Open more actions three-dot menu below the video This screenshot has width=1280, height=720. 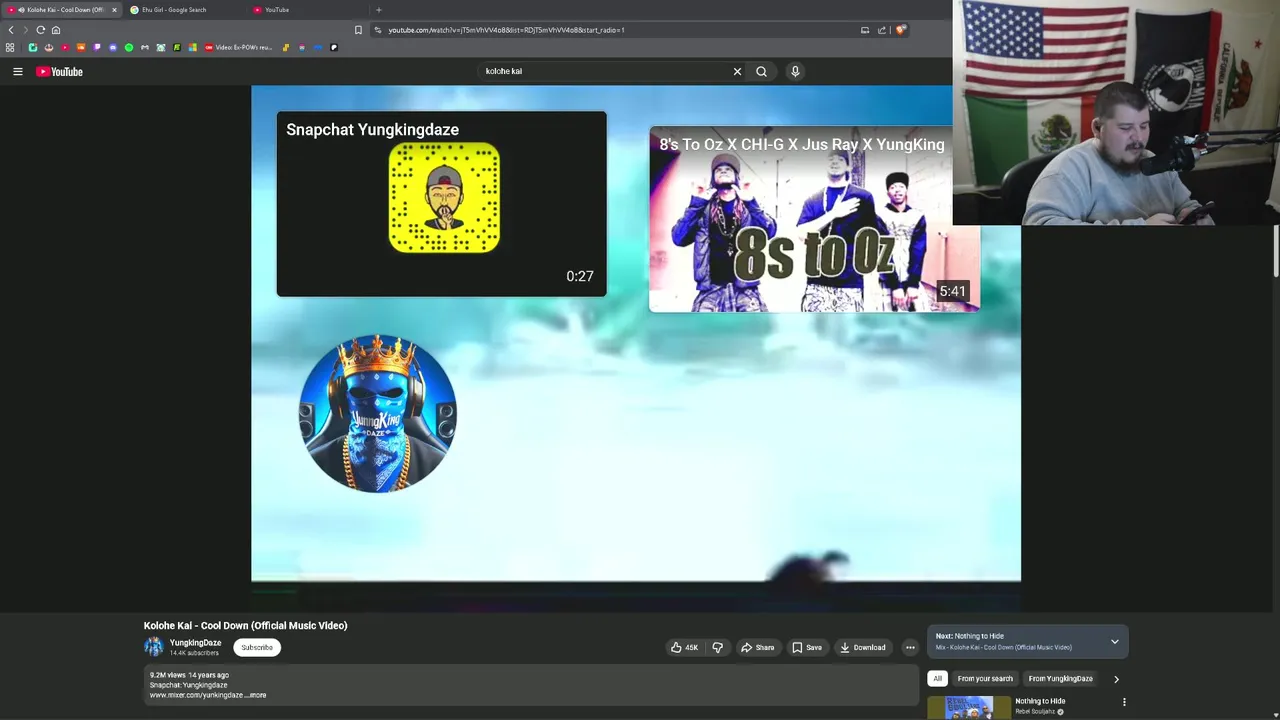click(910, 647)
